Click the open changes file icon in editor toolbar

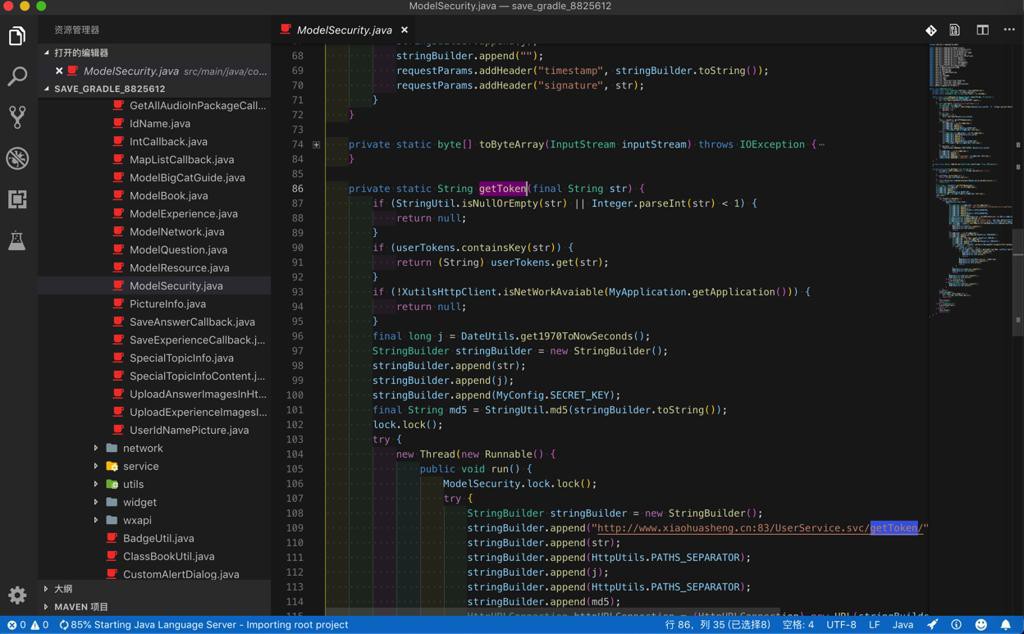coord(955,30)
